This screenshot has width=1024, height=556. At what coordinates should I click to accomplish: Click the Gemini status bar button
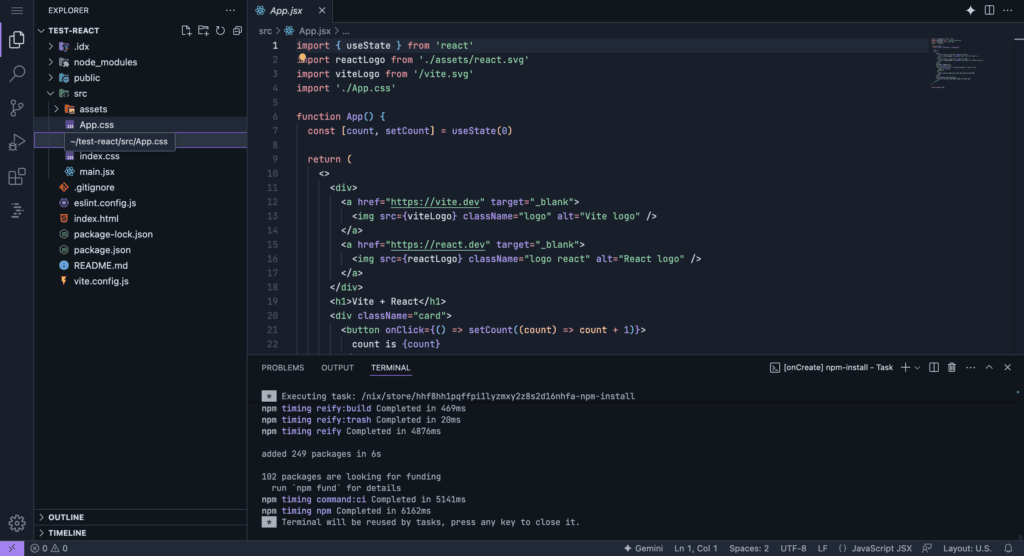(643, 549)
